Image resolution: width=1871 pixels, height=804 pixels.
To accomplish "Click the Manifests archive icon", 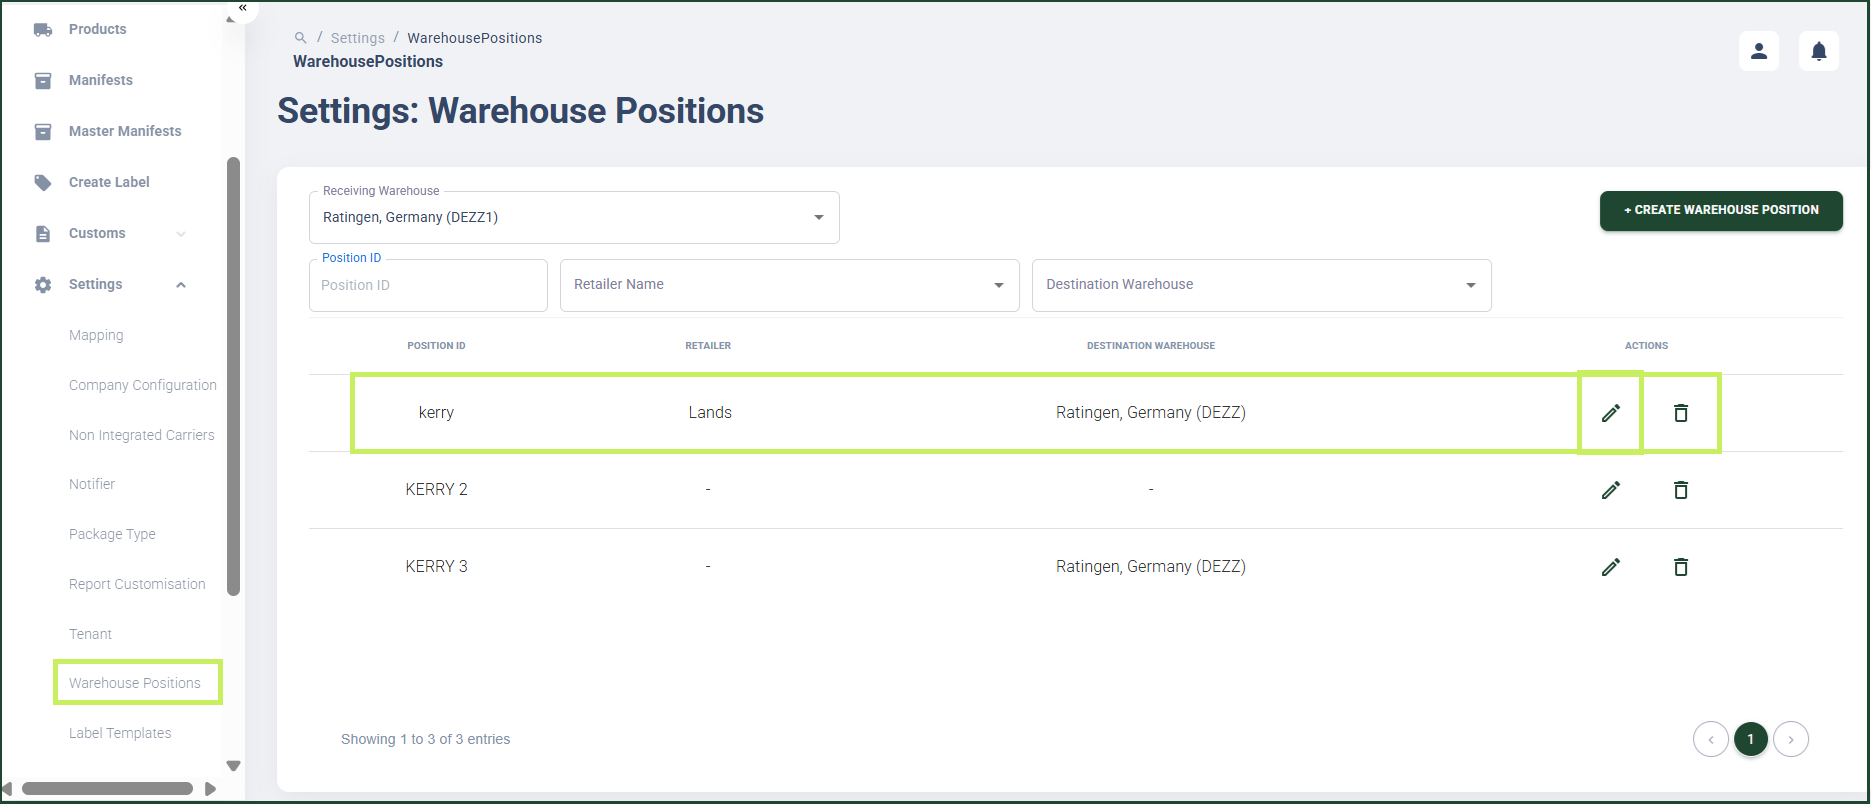I will (43, 81).
